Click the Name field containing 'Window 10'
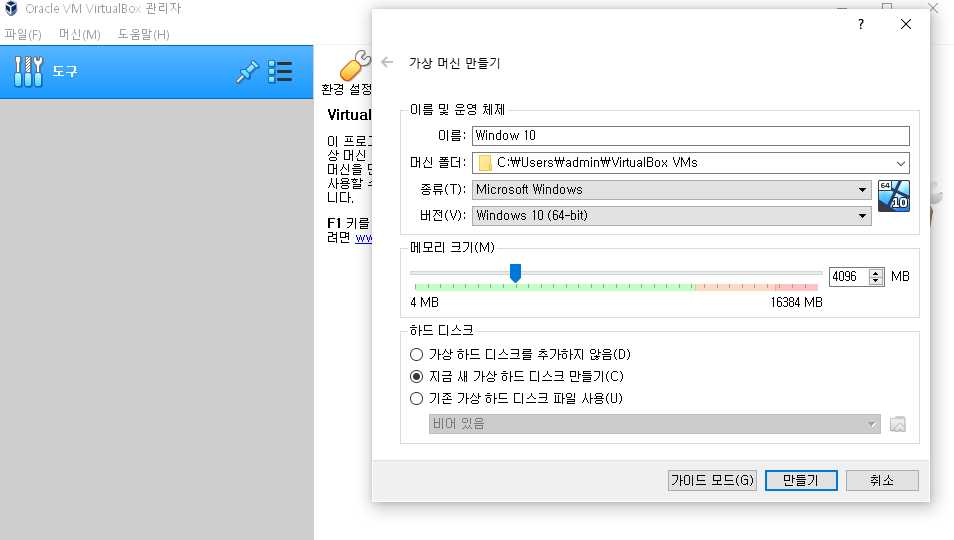The width and height of the screenshot is (954, 540). [x=691, y=136]
